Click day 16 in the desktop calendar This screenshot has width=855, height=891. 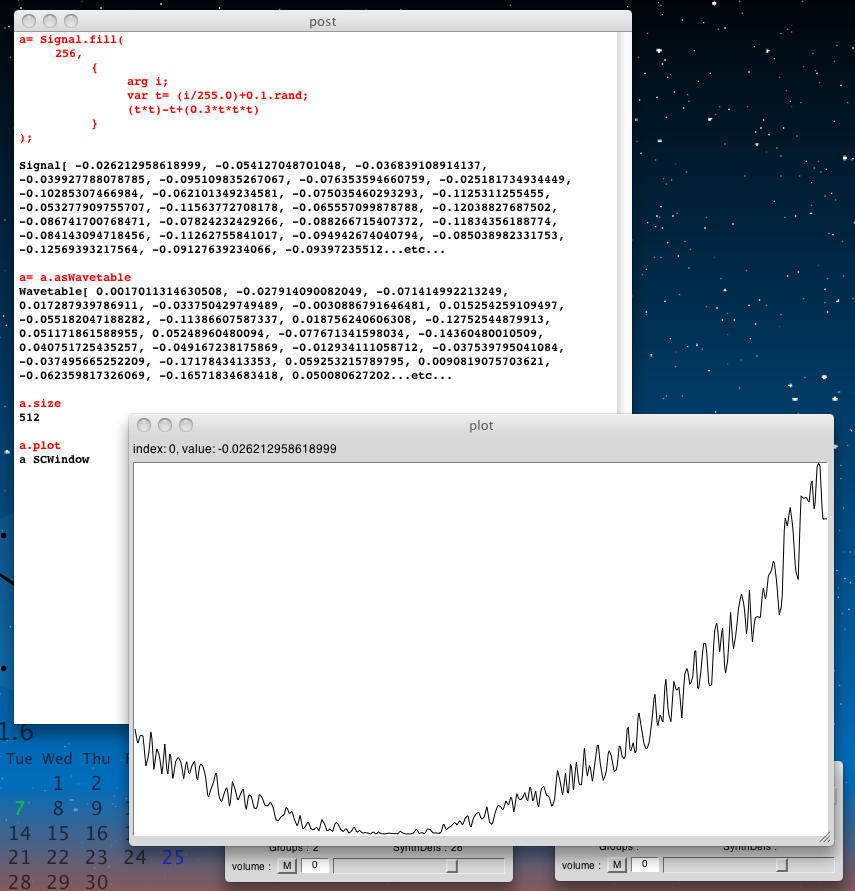point(97,833)
